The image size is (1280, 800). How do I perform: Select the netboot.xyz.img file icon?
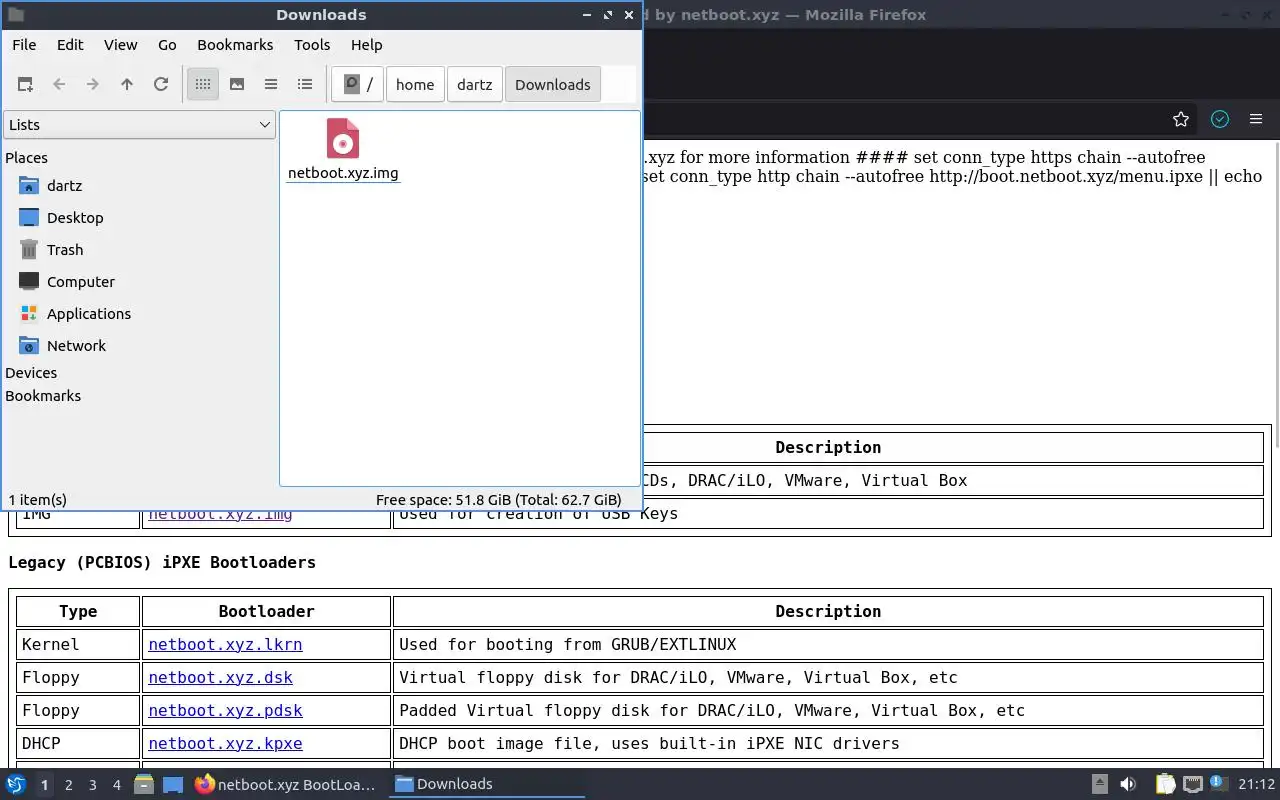tap(343, 139)
